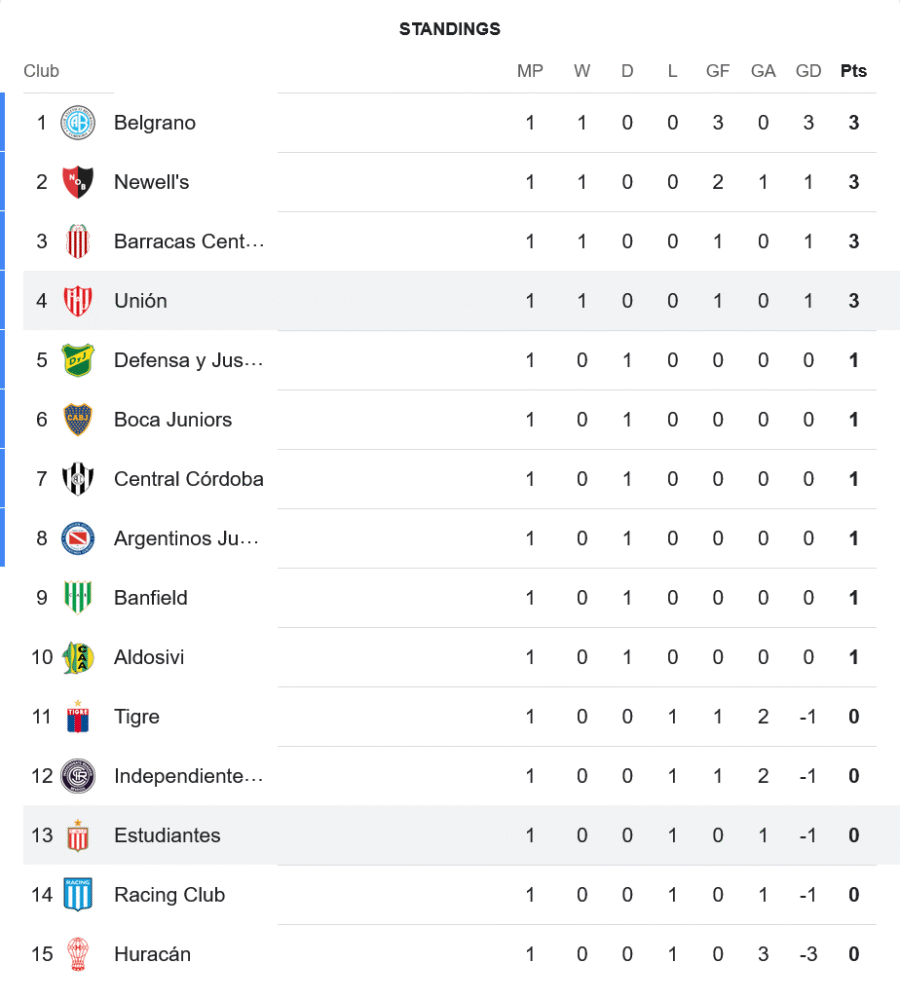Click the Boca Juniors crest icon

pyautogui.click(x=78, y=419)
